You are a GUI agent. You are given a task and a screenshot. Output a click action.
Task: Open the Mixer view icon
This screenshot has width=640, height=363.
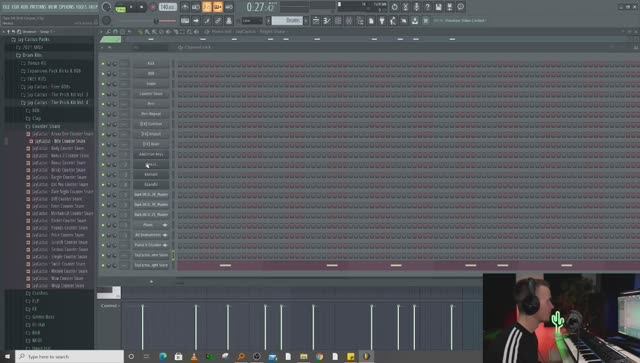click(x=349, y=20)
